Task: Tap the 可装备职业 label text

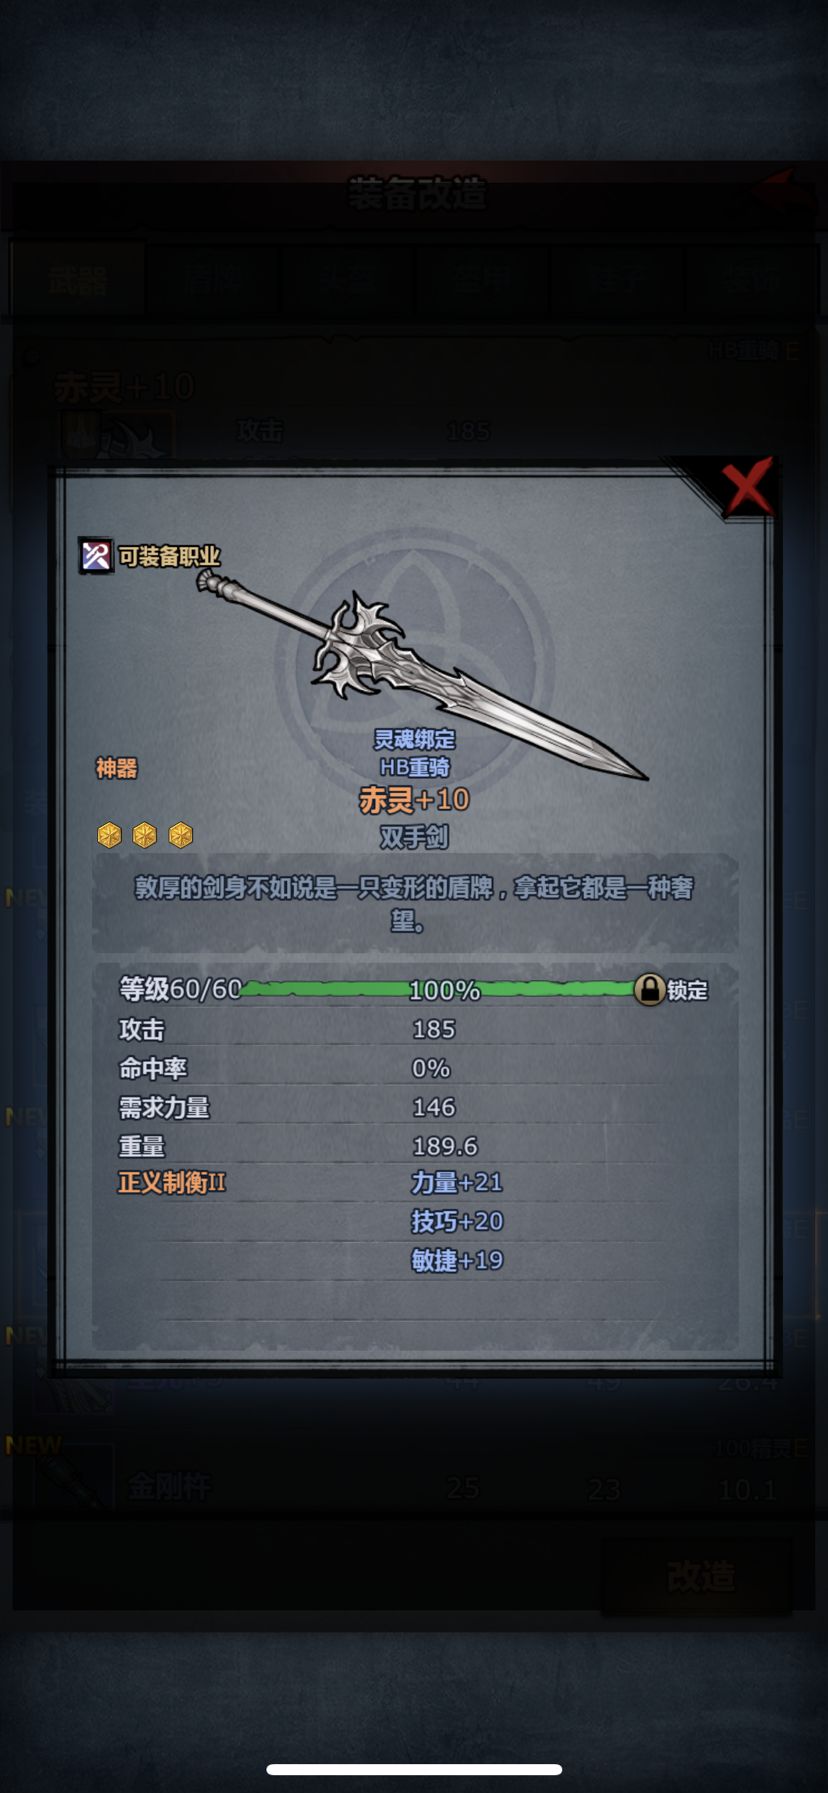Action: pos(169,556)
